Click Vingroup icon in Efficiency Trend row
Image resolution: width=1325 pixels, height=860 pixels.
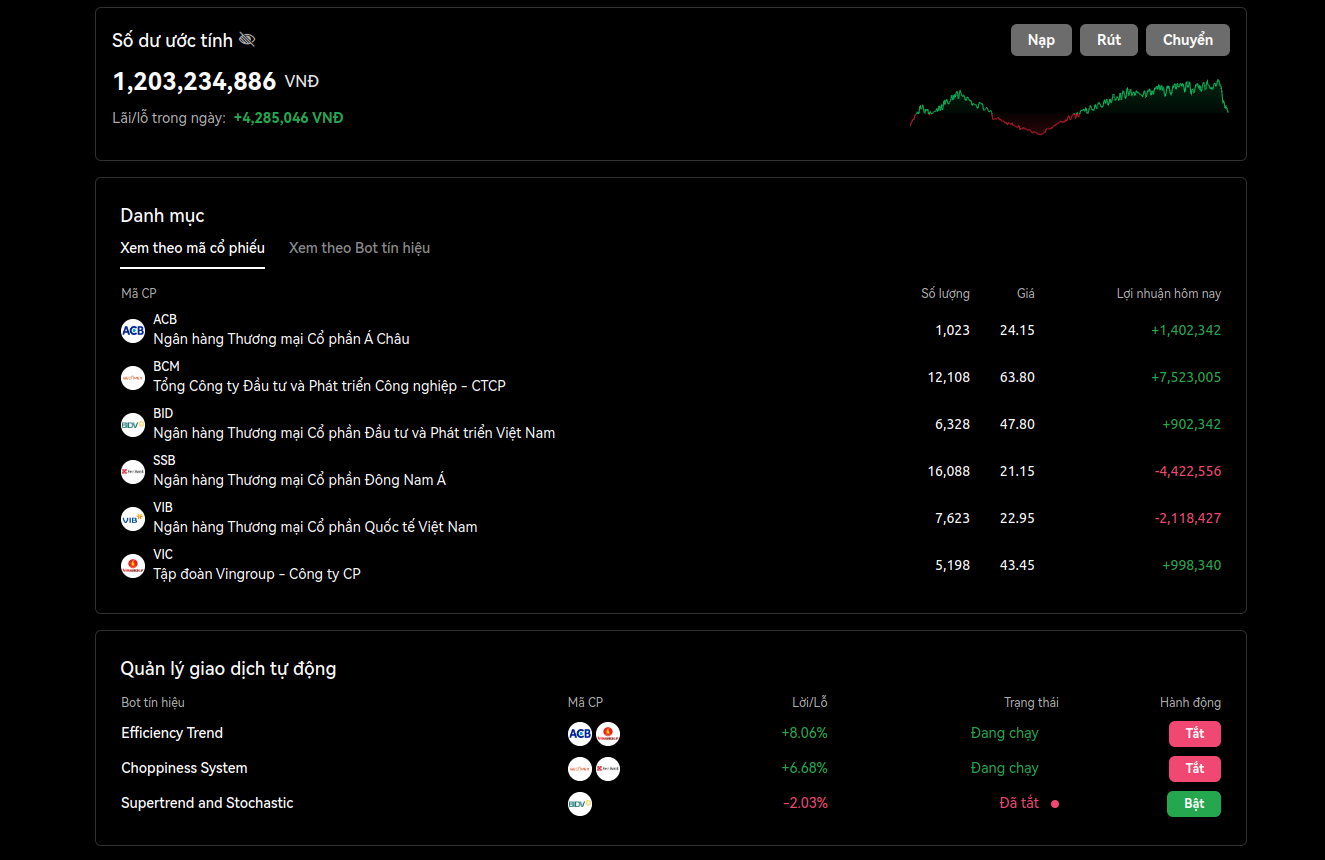coord(608,734)
